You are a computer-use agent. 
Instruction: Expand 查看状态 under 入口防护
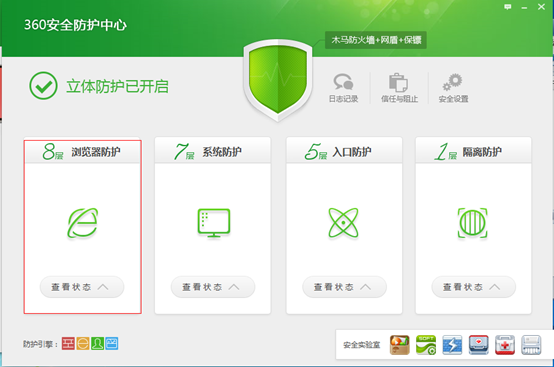click(344, 287)
